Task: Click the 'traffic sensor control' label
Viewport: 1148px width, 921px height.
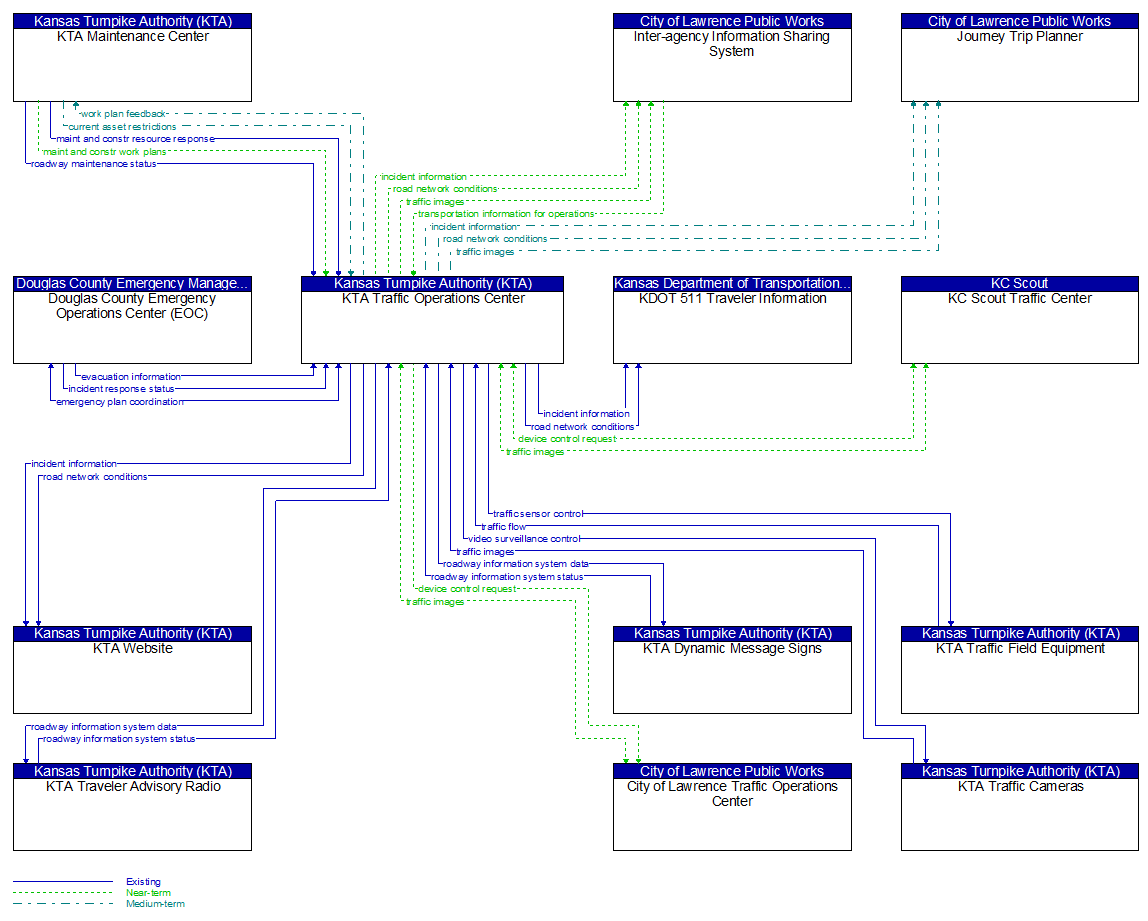Action: coord(538,514)
